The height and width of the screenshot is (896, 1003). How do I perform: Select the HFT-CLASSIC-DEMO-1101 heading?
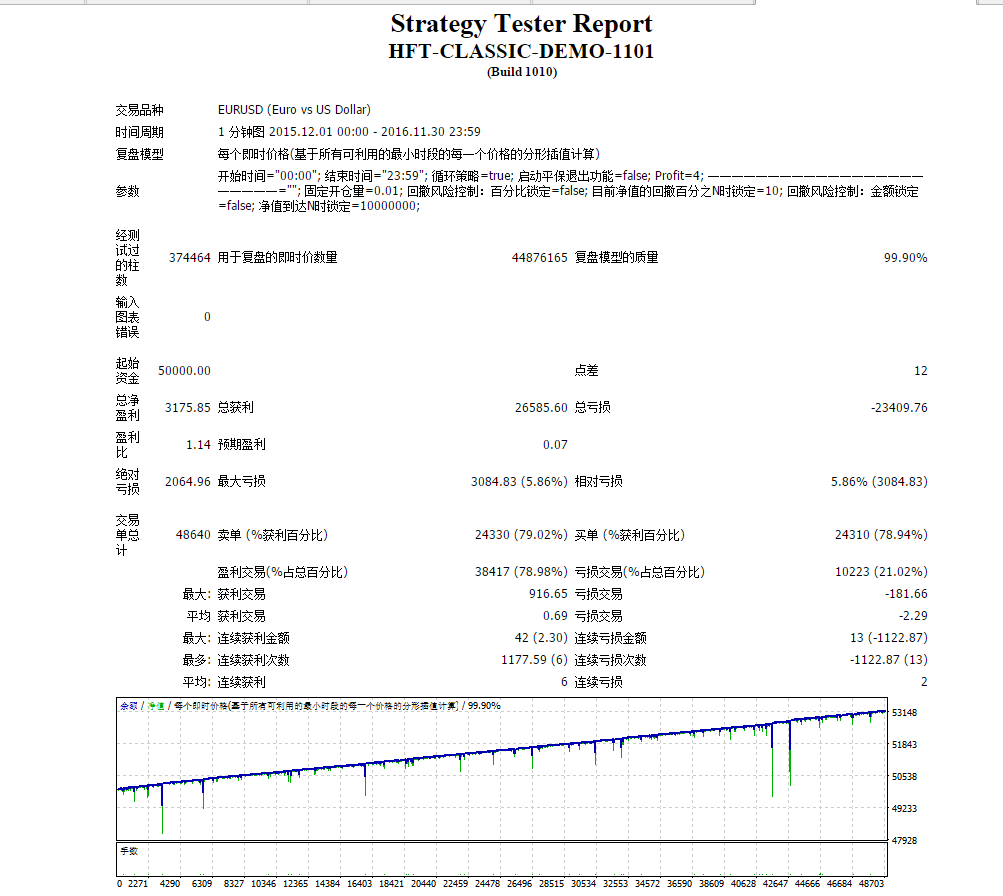(521, 51)
